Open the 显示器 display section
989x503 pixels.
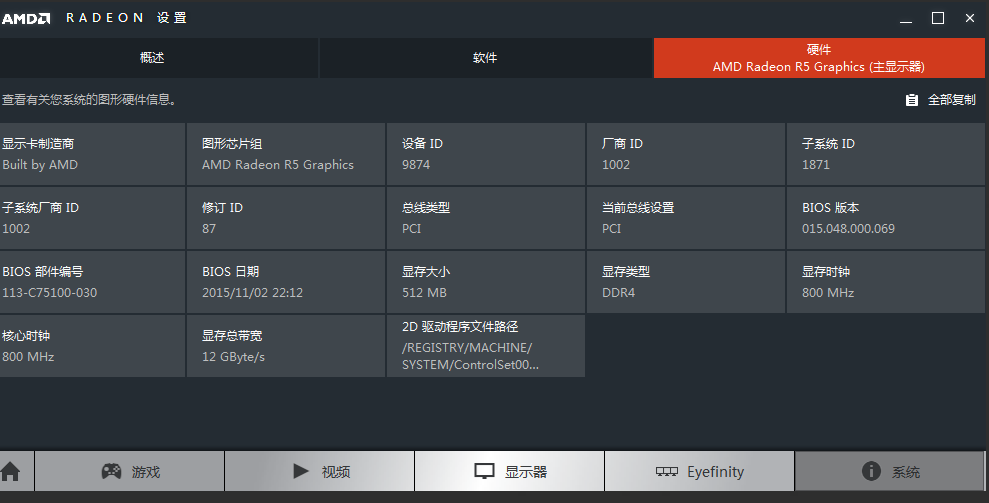(x=509, y=471)
